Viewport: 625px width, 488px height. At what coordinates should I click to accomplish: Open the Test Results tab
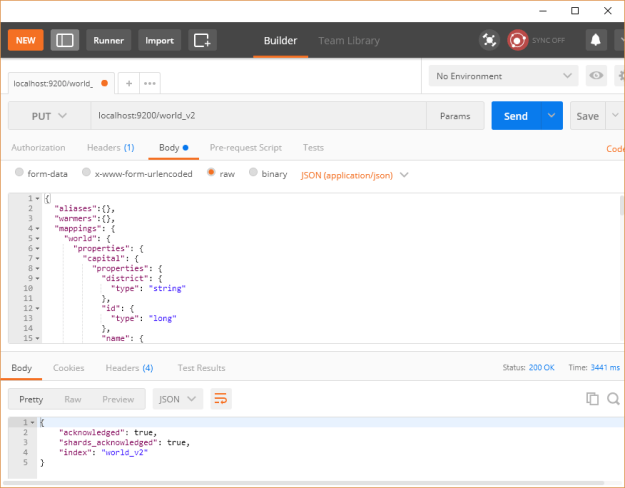click(201, 368)
